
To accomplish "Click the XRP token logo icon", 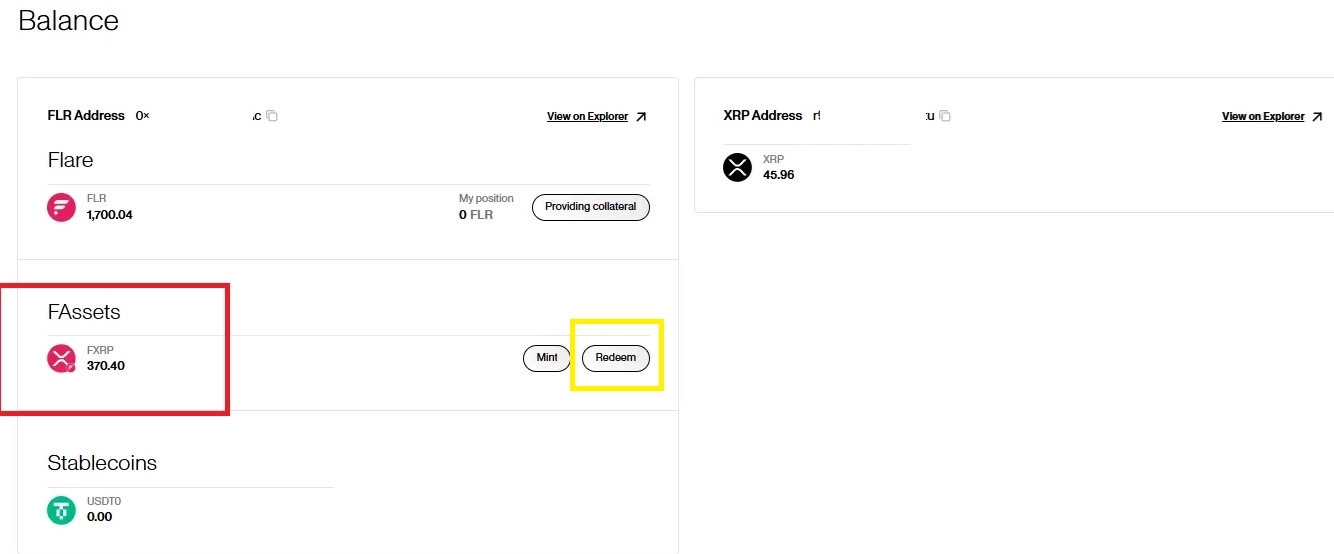I will (737, 167).
